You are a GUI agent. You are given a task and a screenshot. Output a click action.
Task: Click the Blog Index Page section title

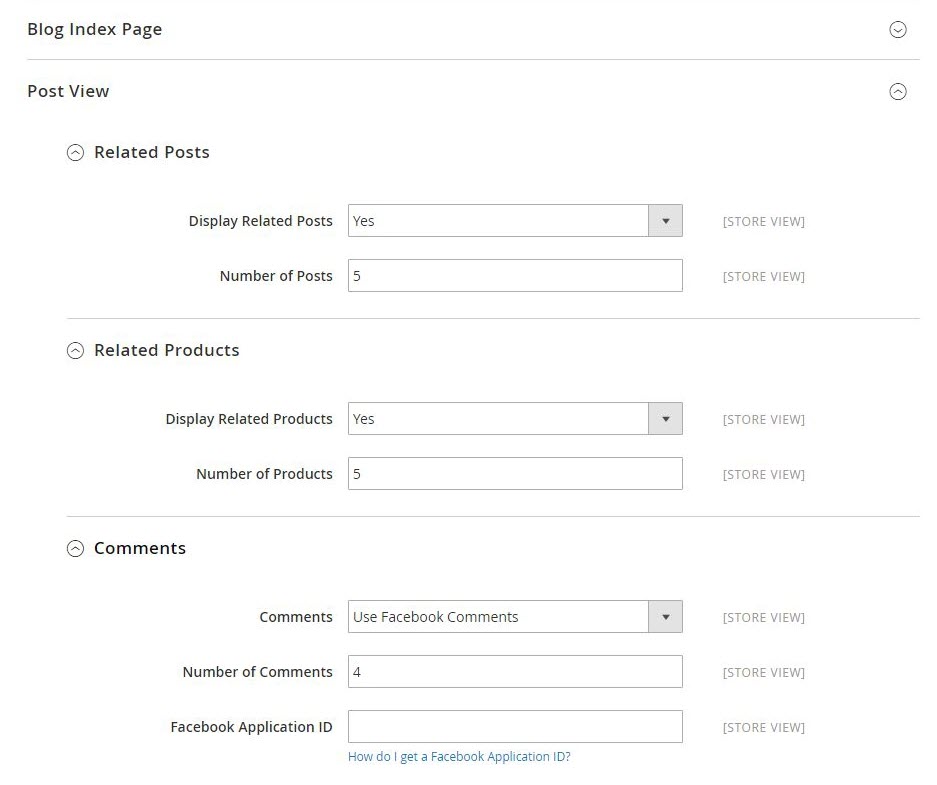pos(94,29)
